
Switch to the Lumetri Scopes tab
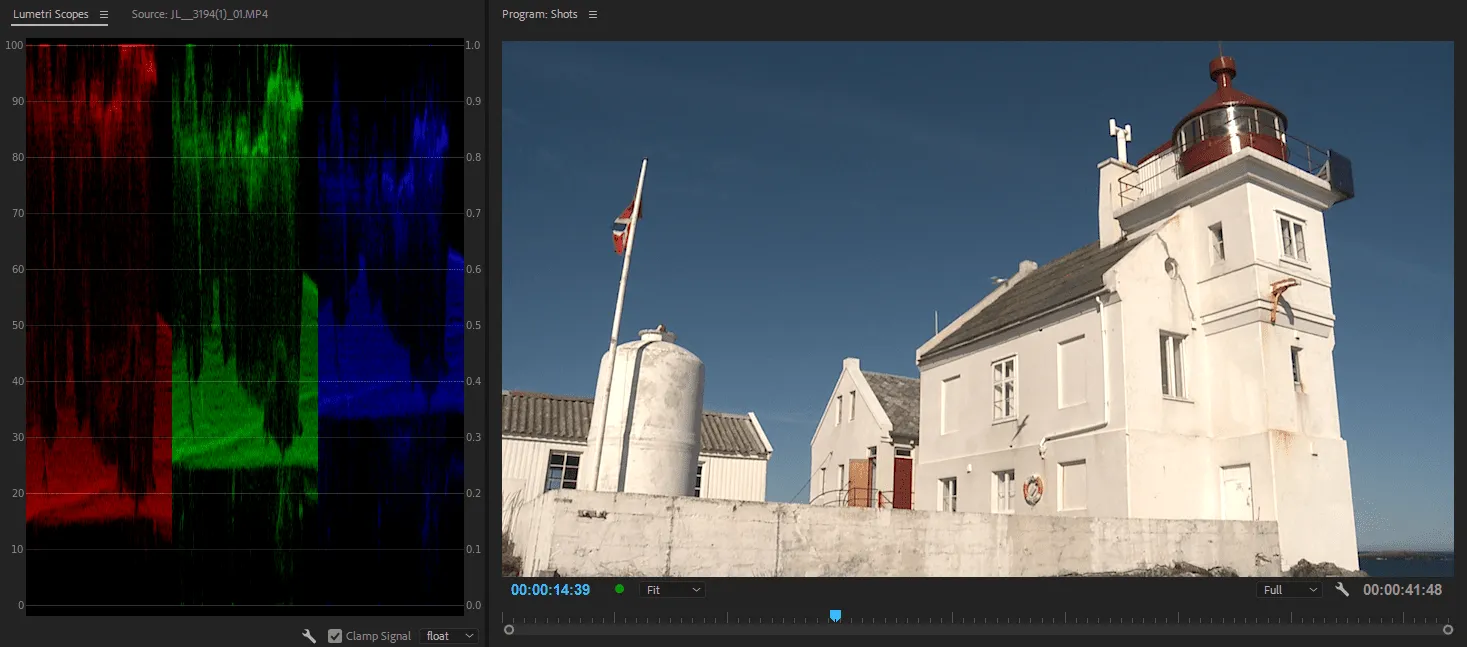50,15
